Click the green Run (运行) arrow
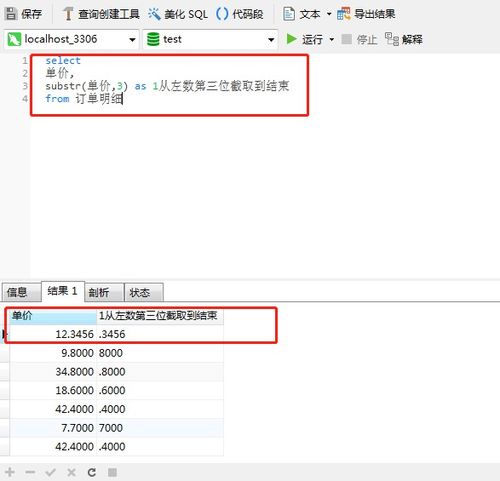Image resolution: width=500 pixels, height=481 pixels. 292,39
